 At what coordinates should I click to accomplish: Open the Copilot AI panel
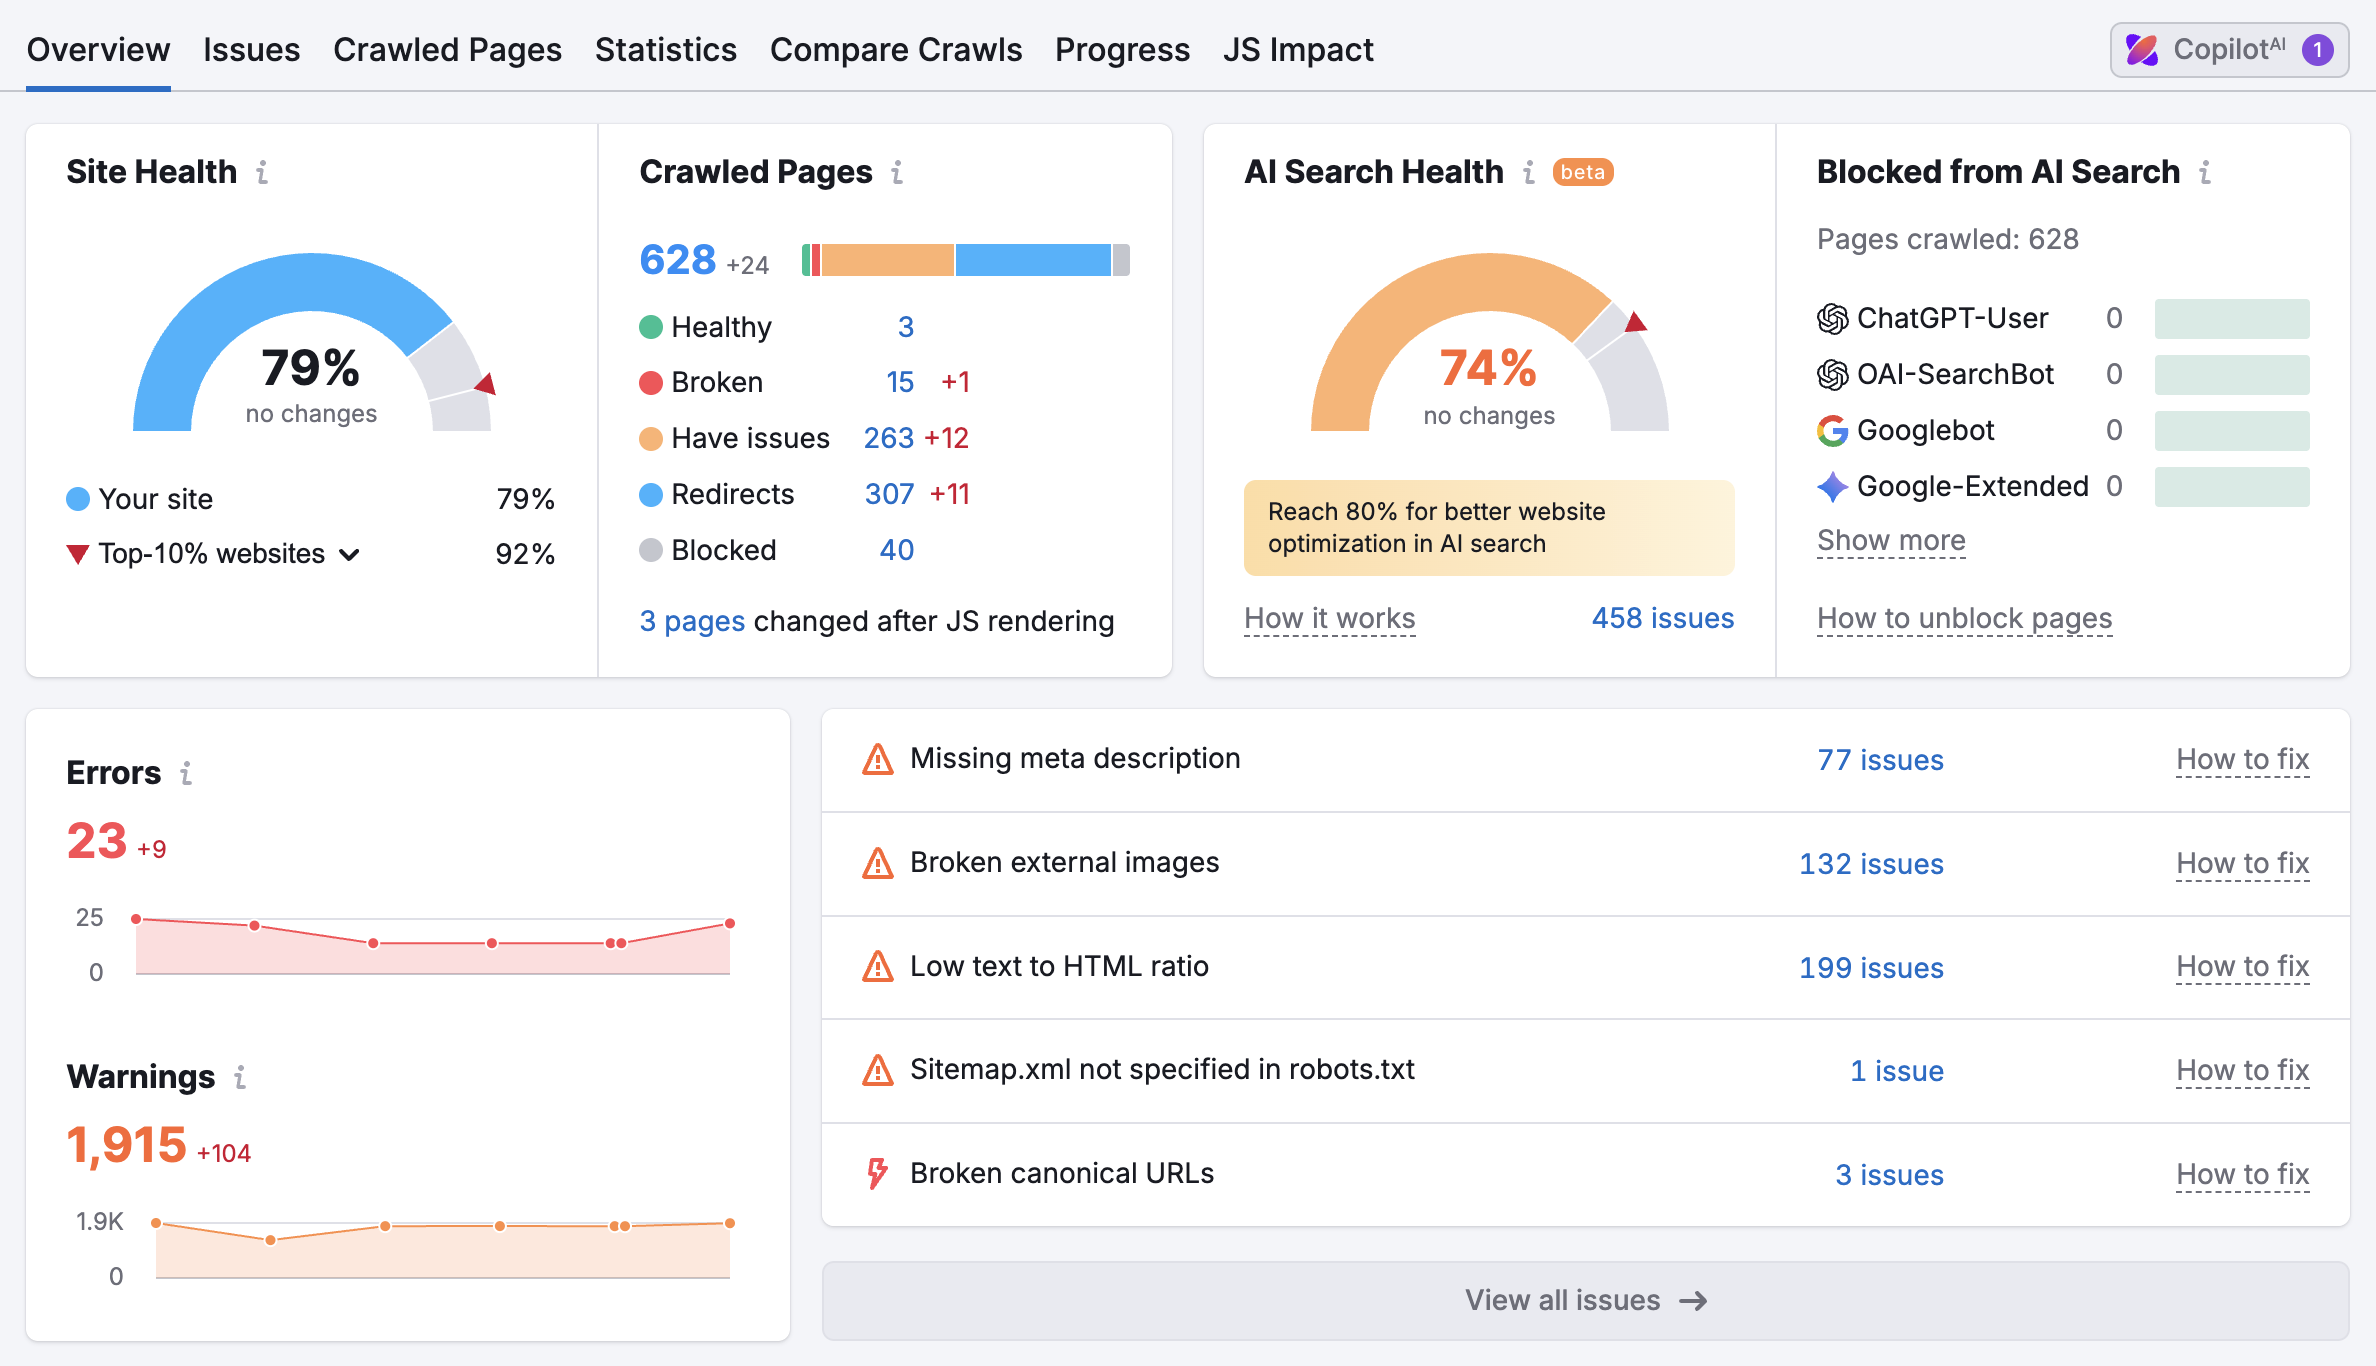point(2229,49)
